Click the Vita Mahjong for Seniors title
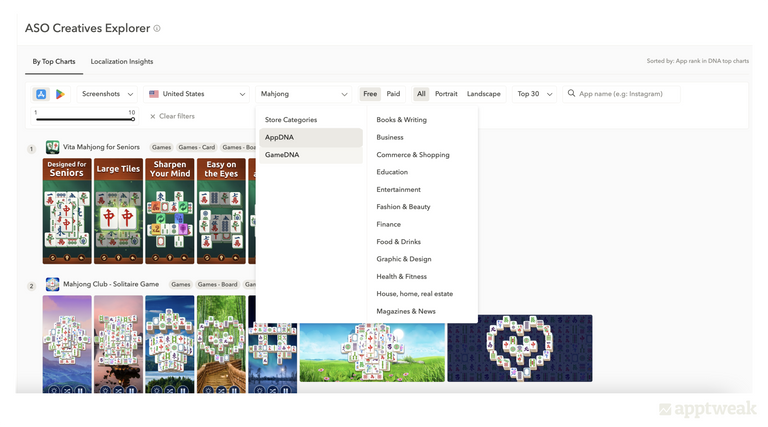This screenshot has width=768, height=427. [101, 147]
